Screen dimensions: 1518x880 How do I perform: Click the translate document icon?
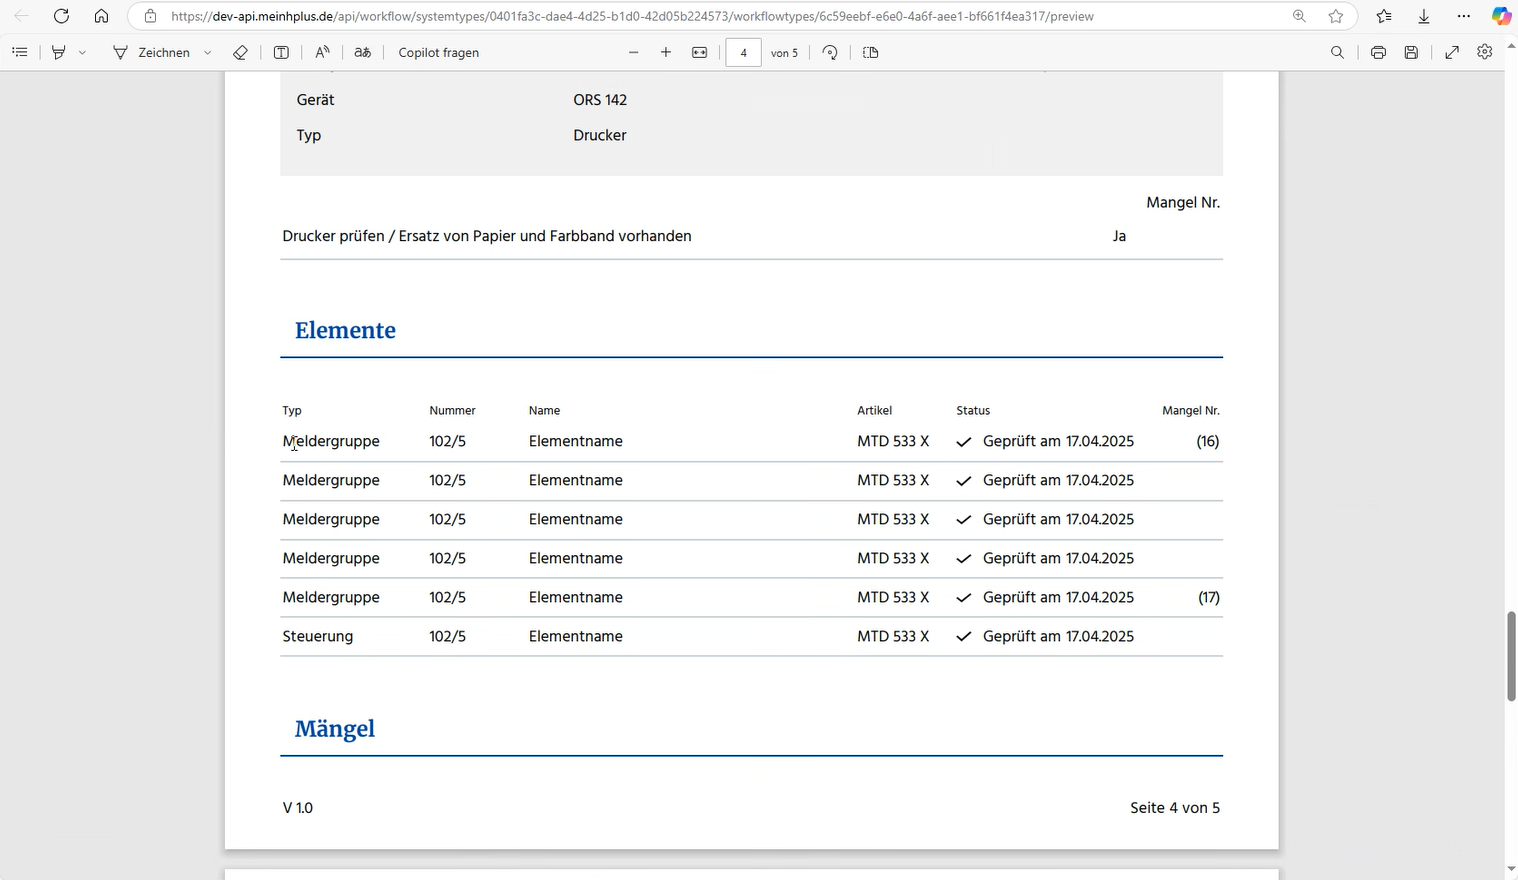(x=362, y=52)
